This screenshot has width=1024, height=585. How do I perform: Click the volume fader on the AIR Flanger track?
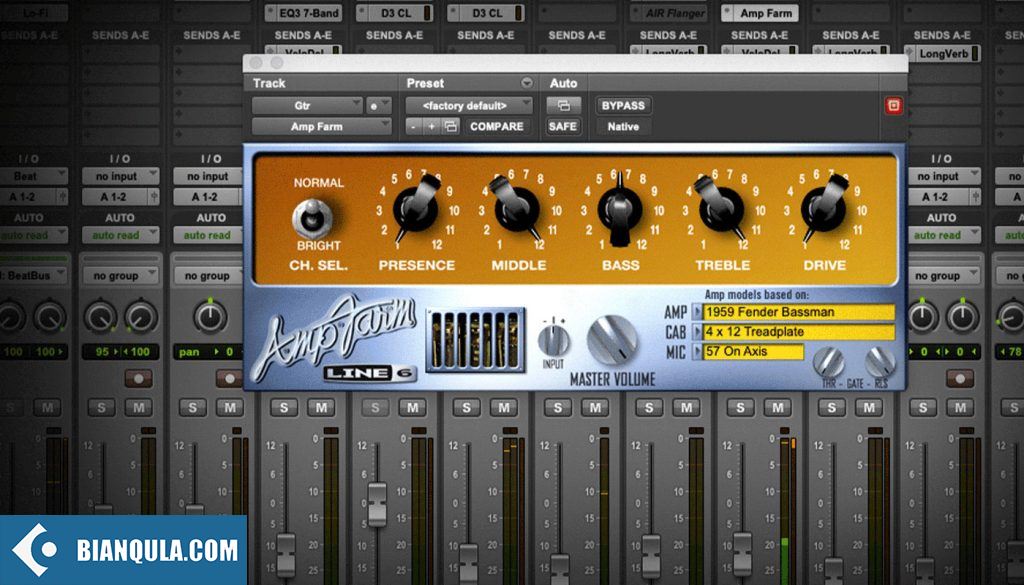650,556
